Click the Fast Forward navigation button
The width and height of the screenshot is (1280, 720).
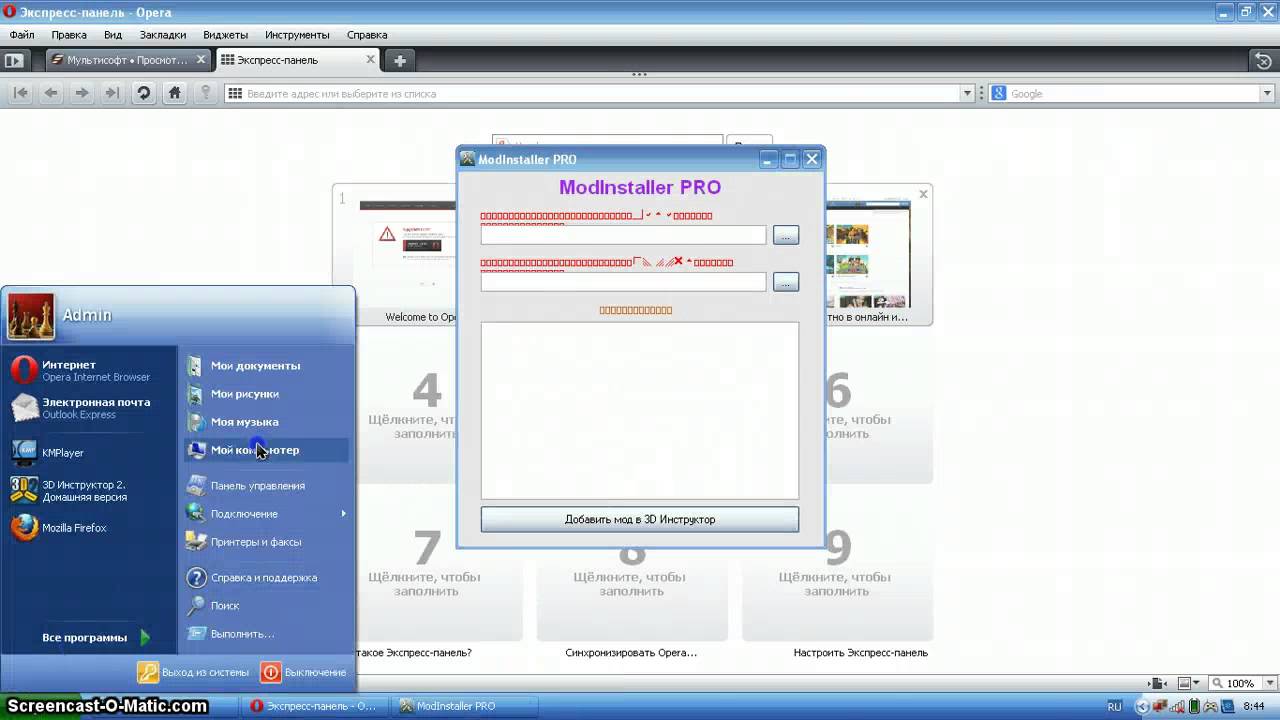pyautogui.click(x=112, y=93)
